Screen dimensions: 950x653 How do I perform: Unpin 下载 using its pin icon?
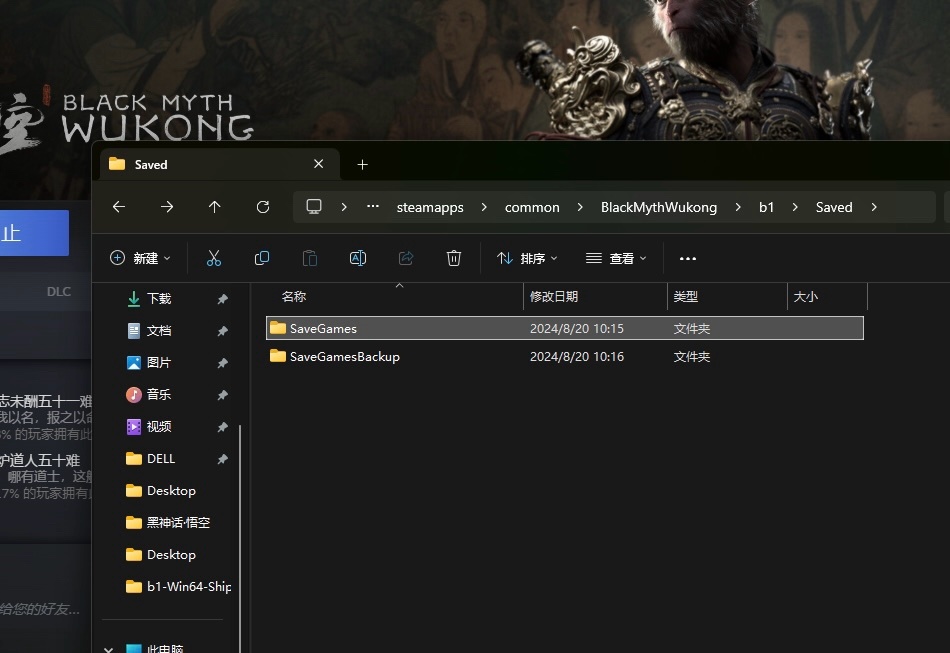[222, 299]
